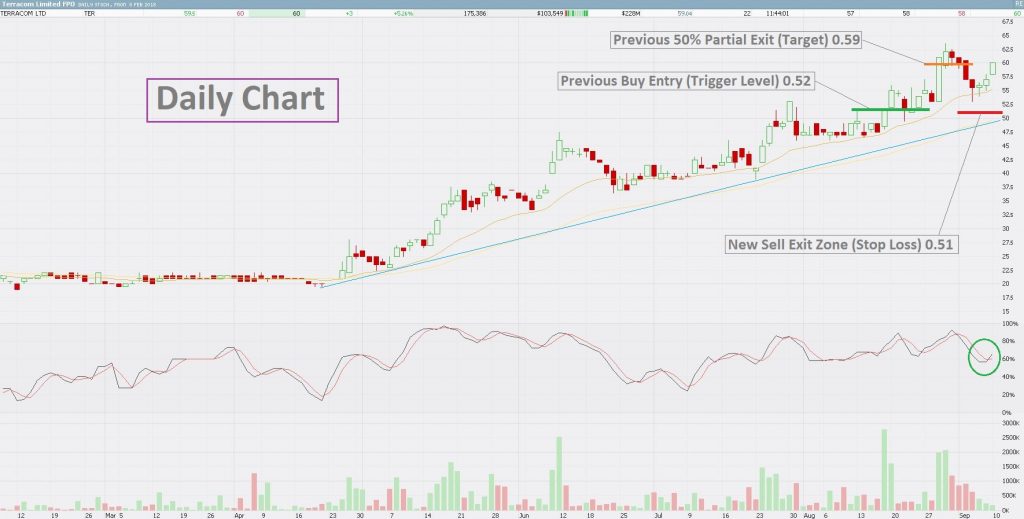Click the Apr date axis label

point(239,514)
